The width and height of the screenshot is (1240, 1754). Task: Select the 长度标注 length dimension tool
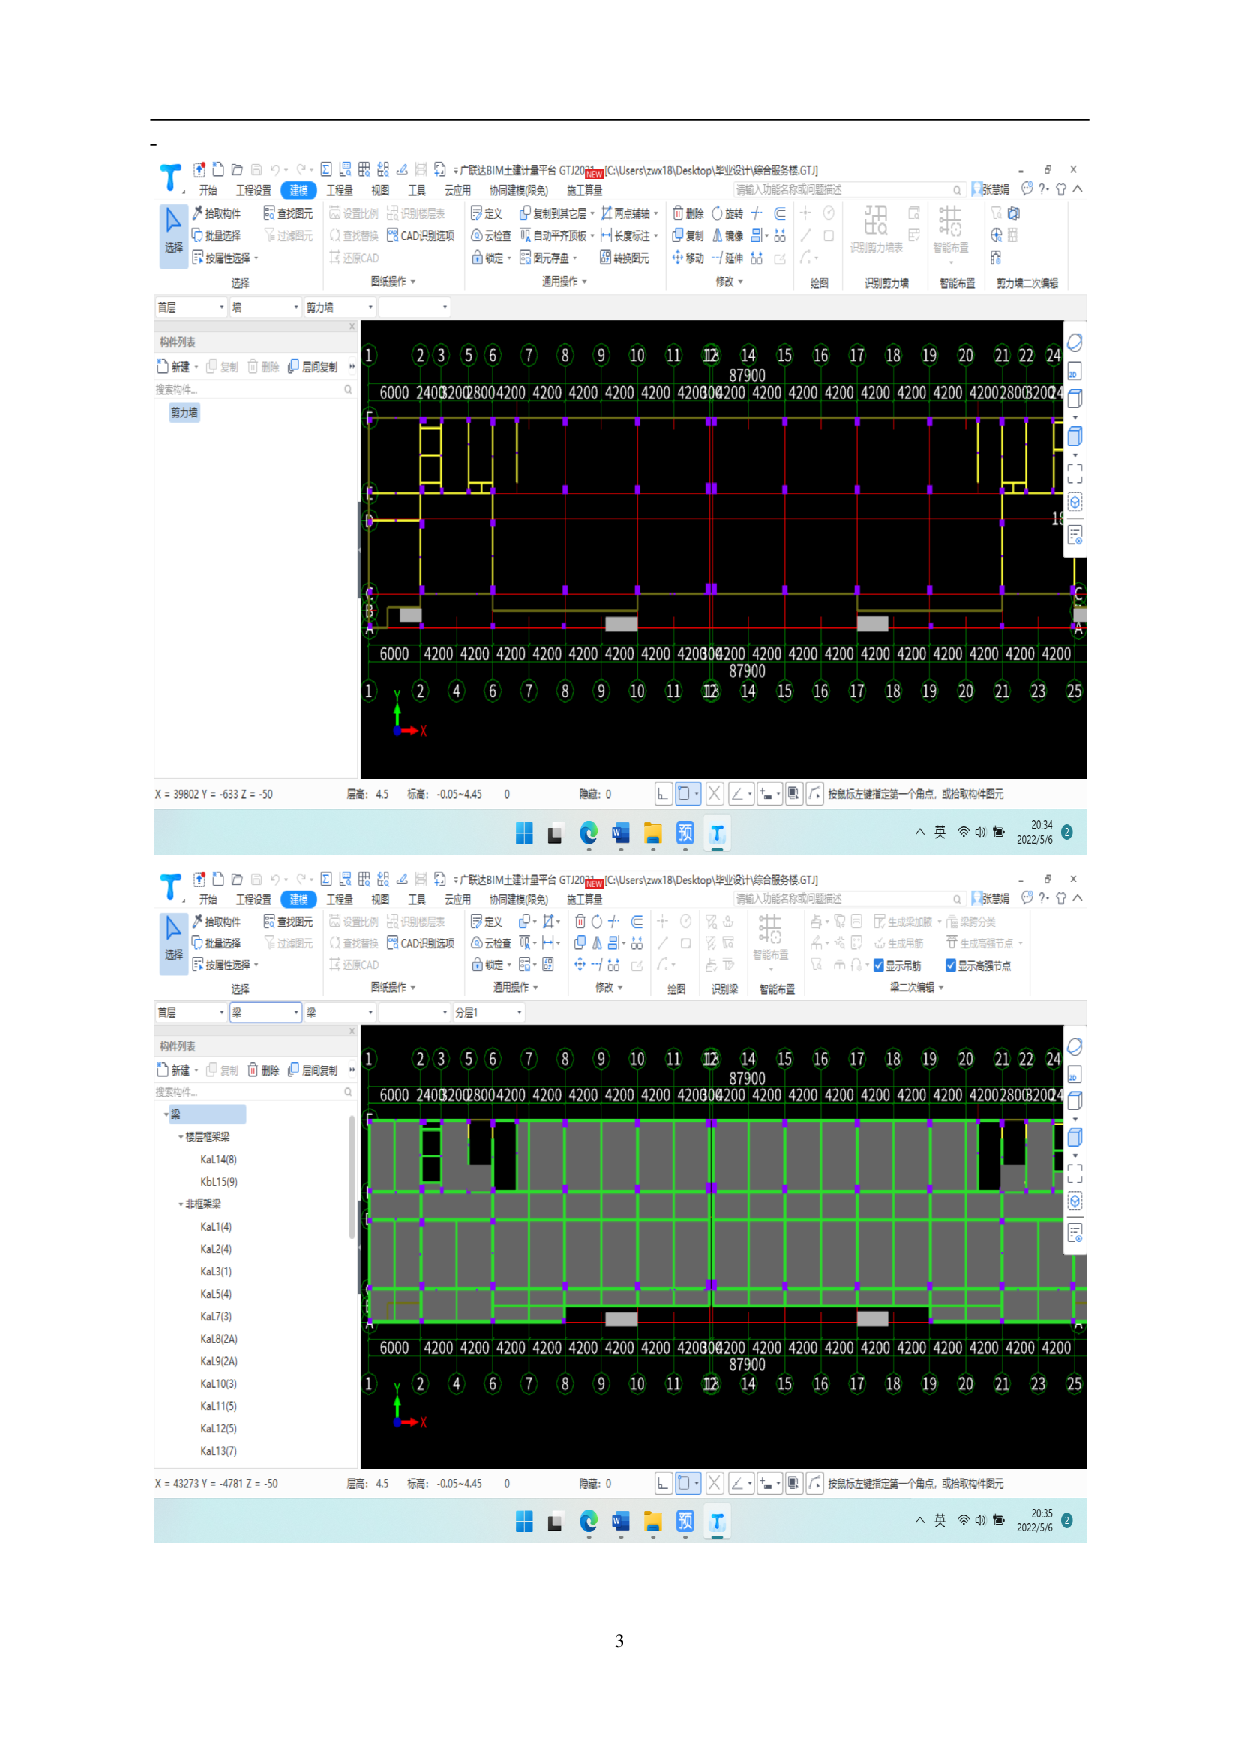click(x=630, y=236)
